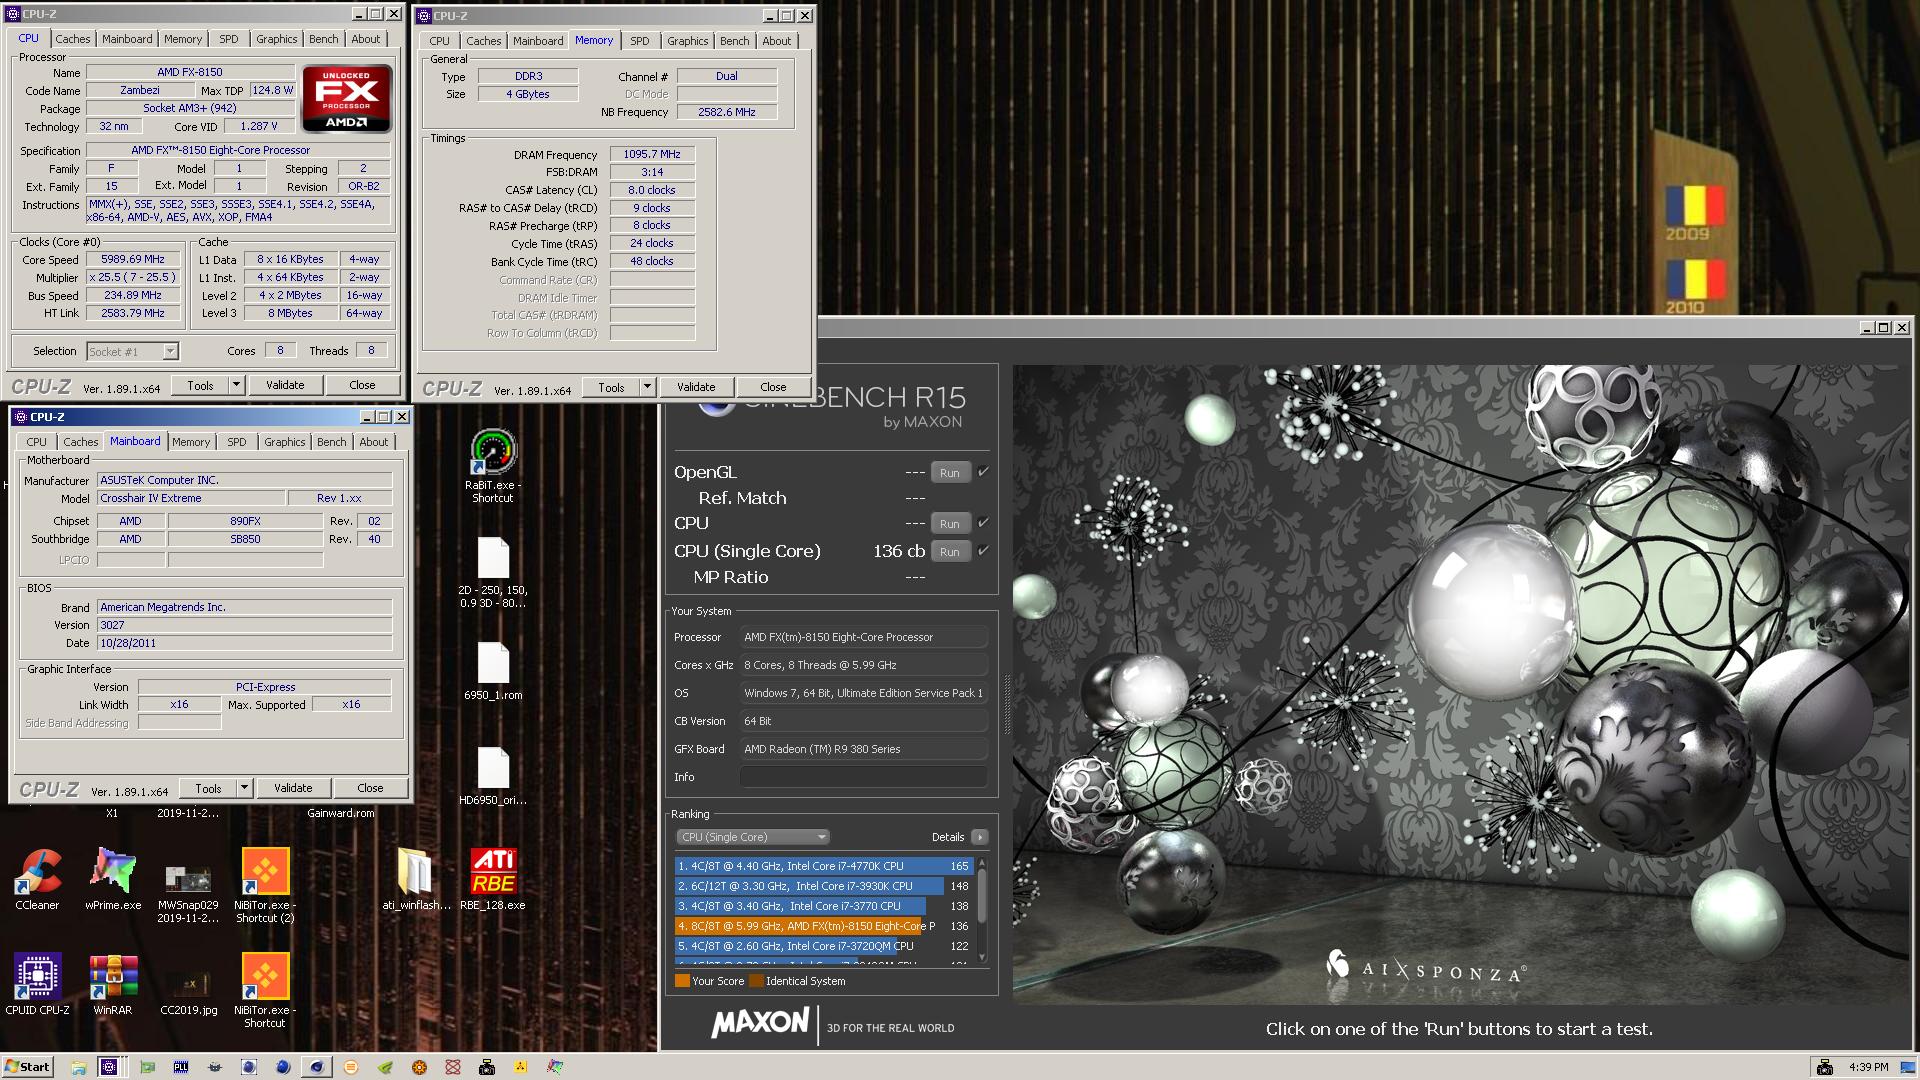
Task: Open Windows Explorer folder in taskbar
Action: pyautogui.click(x=78, y=1067)
